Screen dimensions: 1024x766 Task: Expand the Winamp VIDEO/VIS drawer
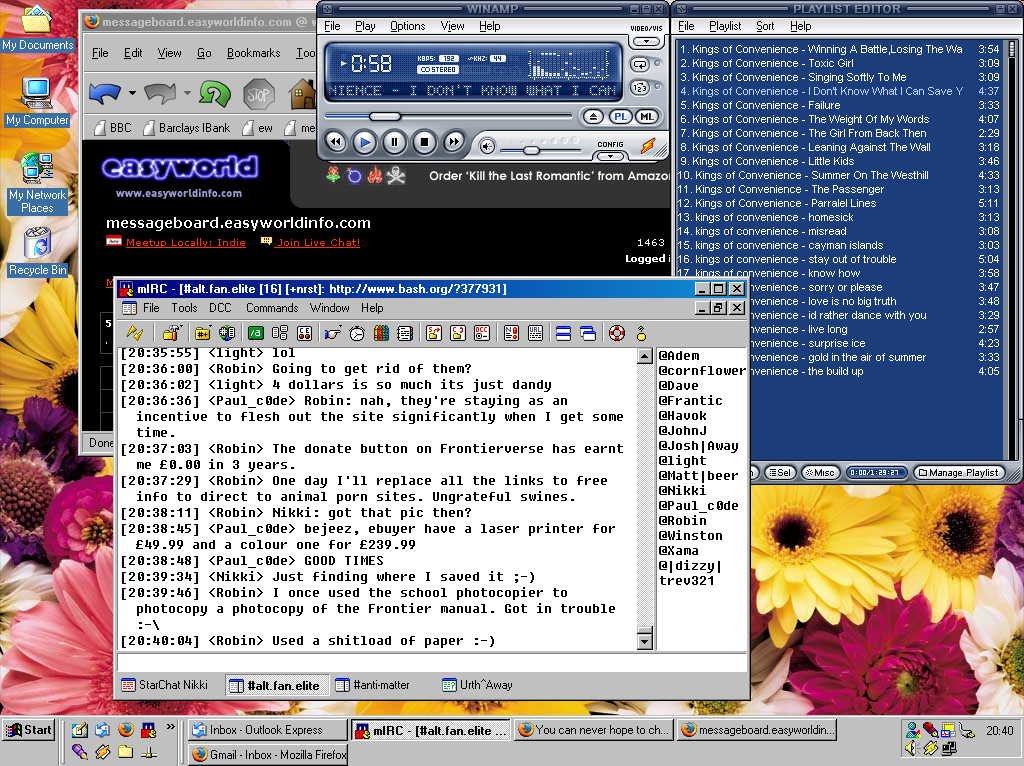[x=646, y=42]
